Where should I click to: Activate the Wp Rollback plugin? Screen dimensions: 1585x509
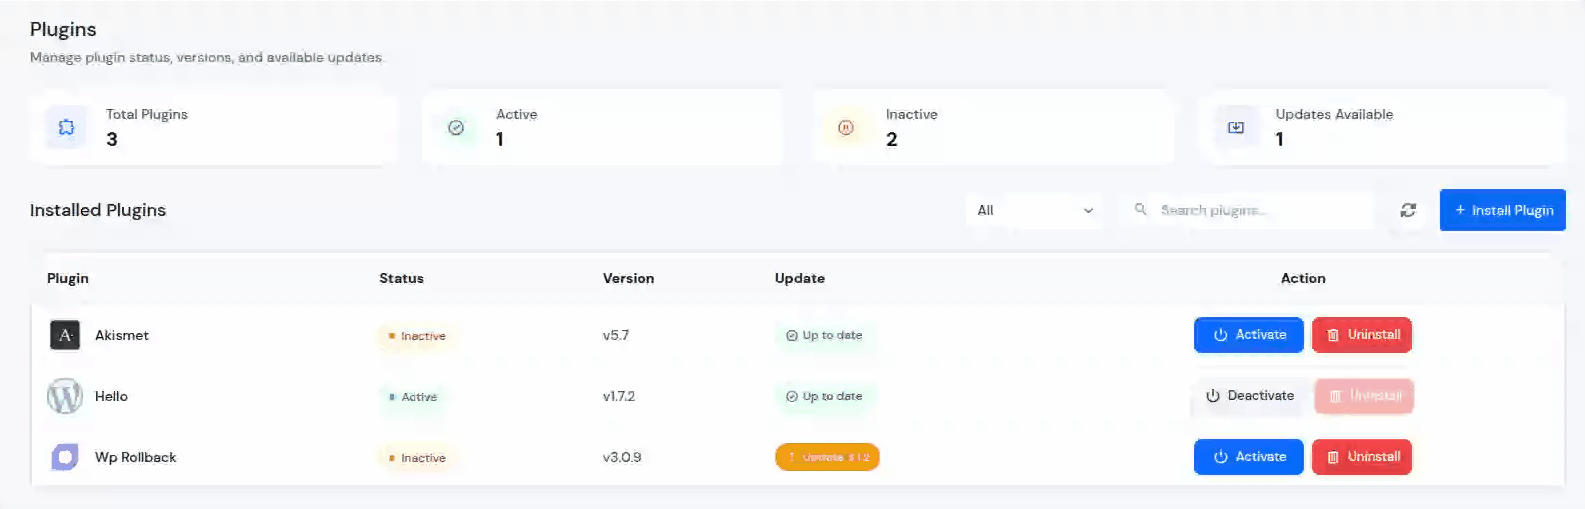(x=1249, y=457)
